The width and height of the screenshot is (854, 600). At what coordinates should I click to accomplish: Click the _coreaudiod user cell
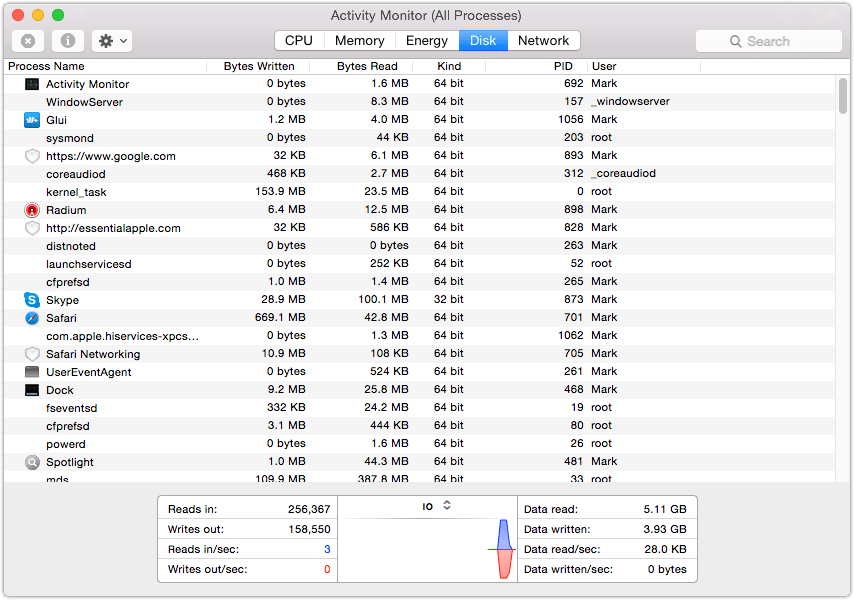[624, 174]
